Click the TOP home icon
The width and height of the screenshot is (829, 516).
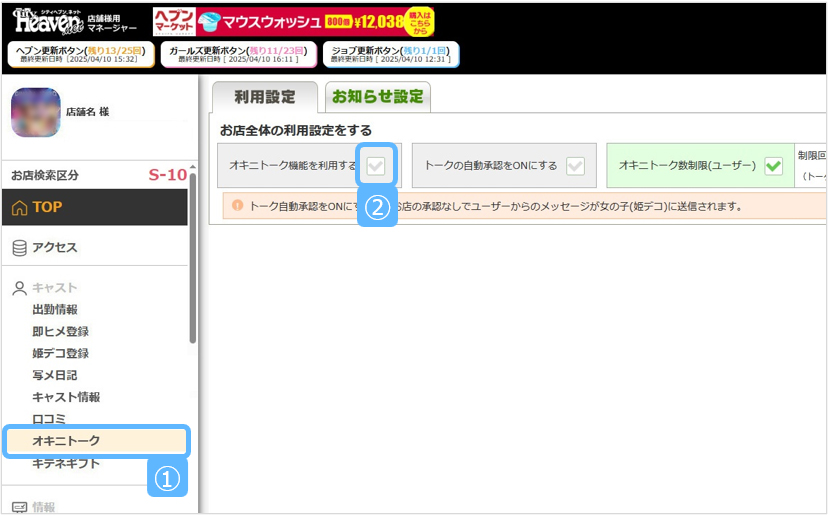[19, 208]
